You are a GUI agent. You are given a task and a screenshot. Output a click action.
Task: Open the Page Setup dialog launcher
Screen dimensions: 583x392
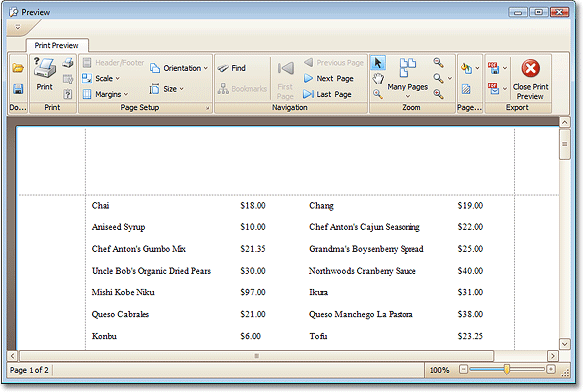click(x=207, y=108)
